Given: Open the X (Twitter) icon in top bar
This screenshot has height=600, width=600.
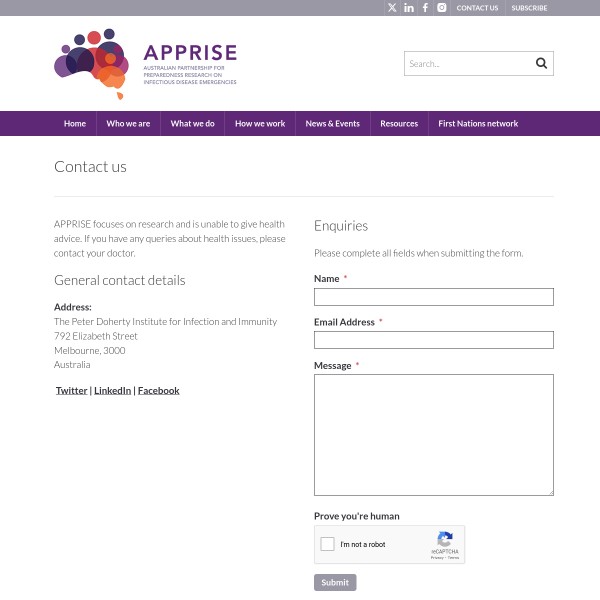Looking at the screenshot, I should pyautogui.click(x=392, y=8).
